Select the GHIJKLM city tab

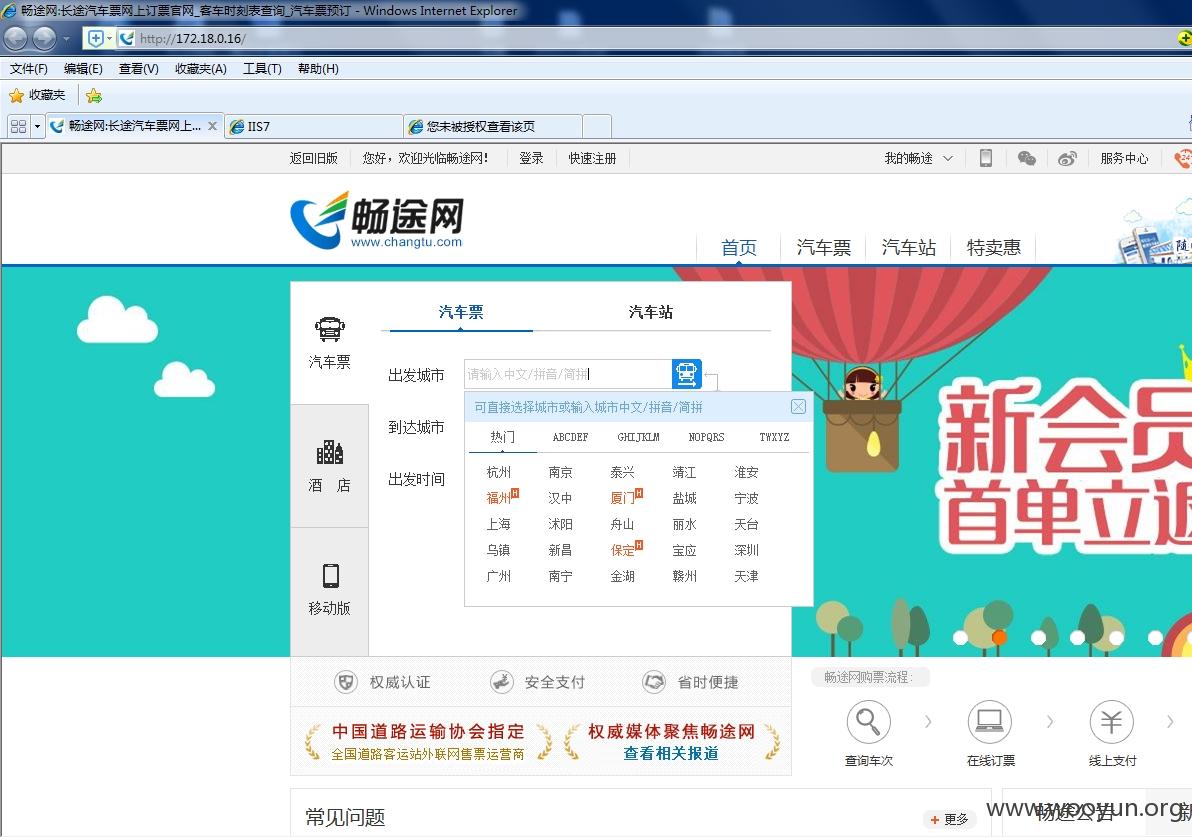pyautogui.click(x=638, y=437)
